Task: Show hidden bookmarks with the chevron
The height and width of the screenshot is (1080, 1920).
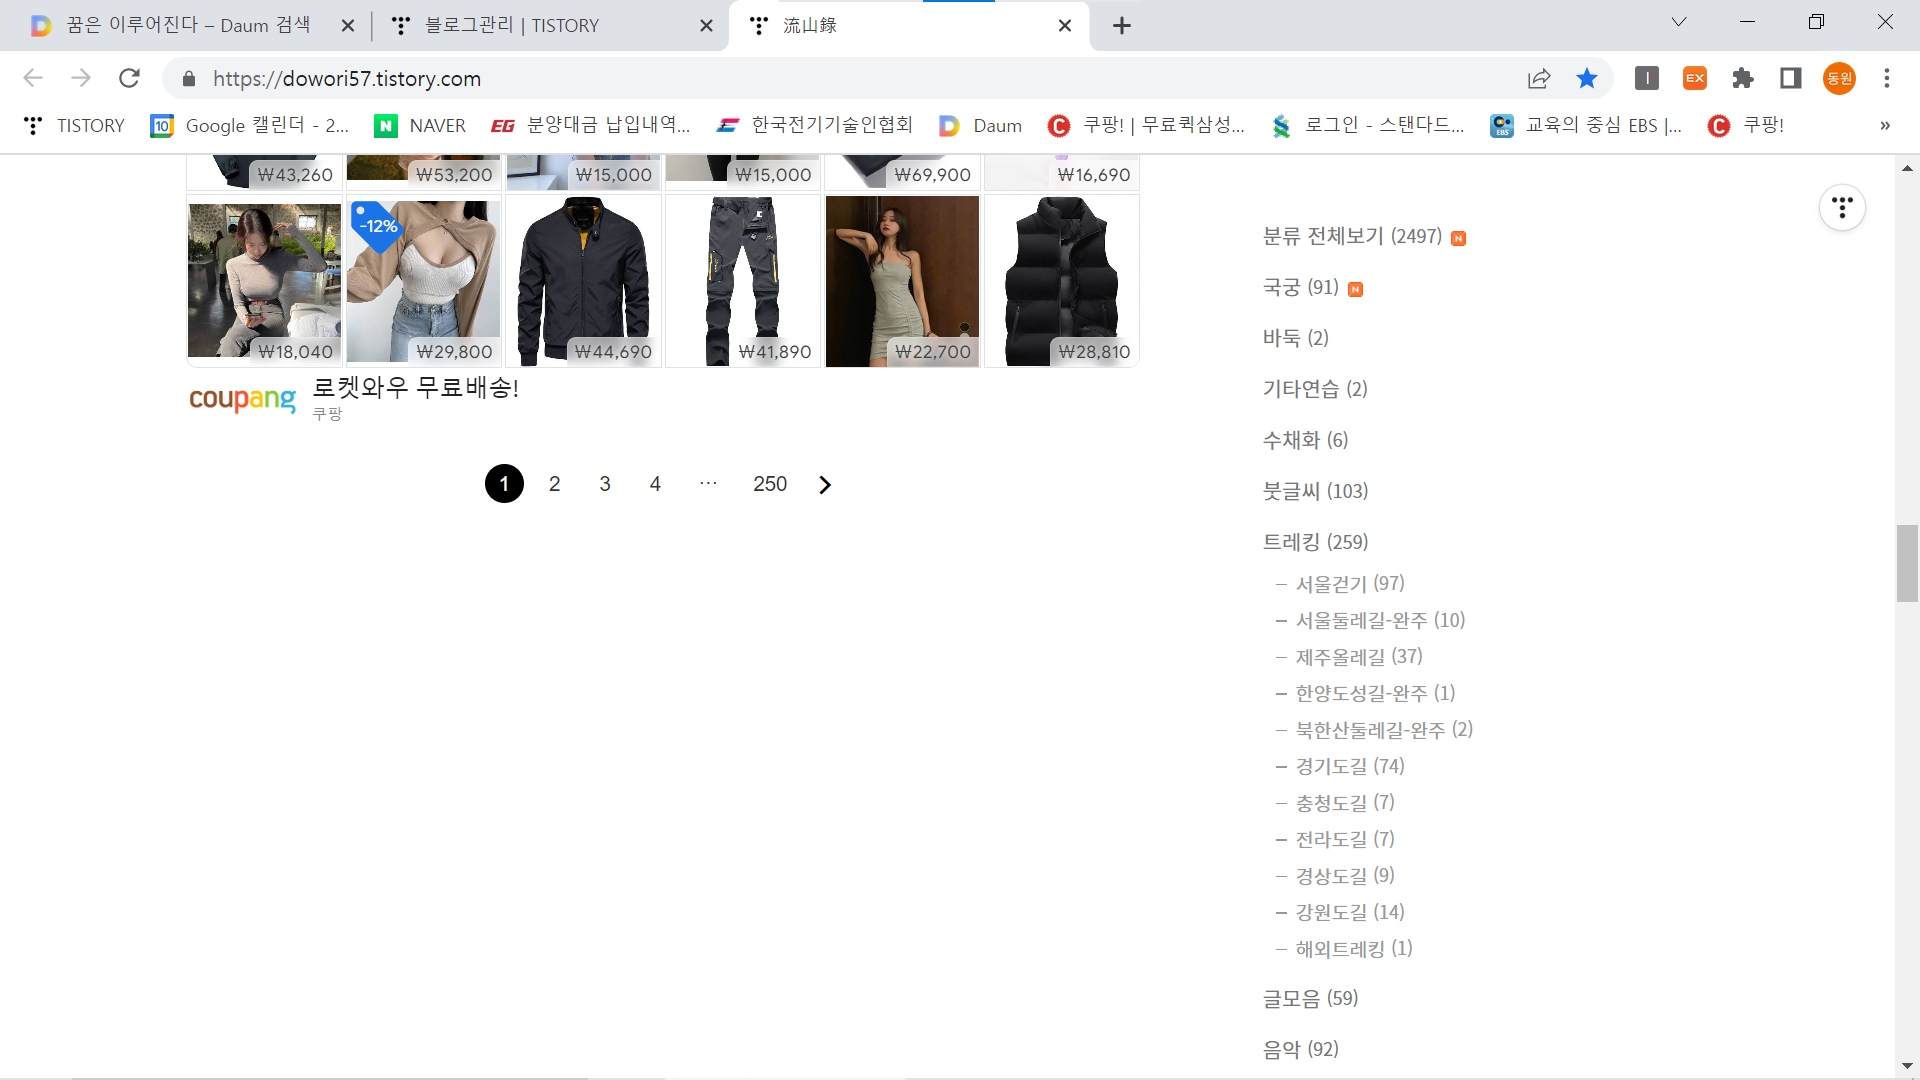Action: point(1885,125)
